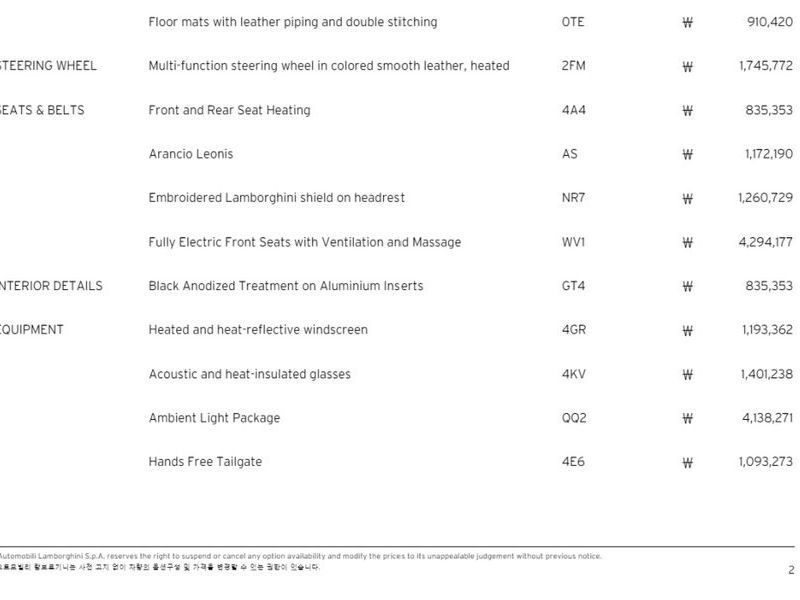Select the Multi-function steering wheel description

[x=328, y=66]
